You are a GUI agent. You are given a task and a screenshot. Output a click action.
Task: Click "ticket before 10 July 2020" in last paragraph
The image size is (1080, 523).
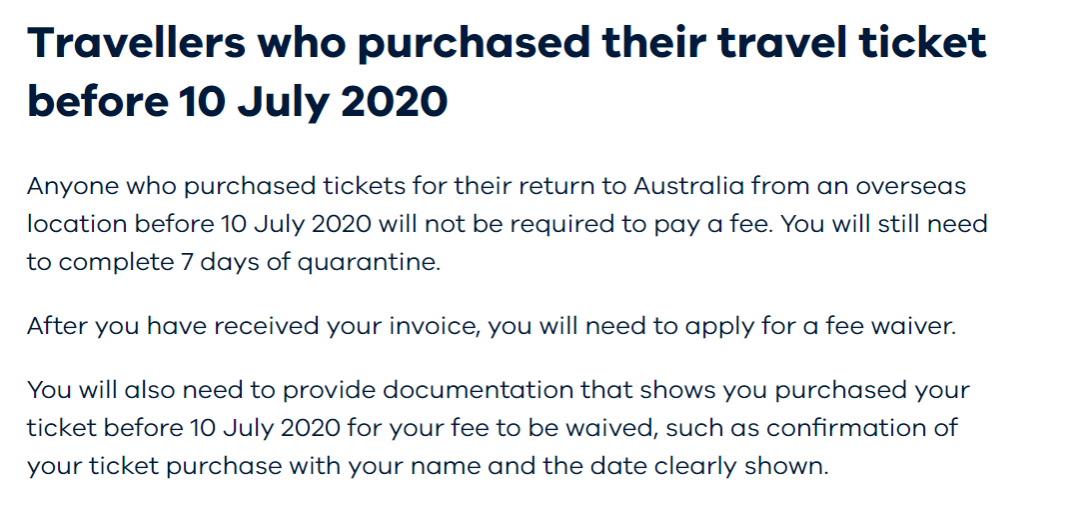click(184, 428)
